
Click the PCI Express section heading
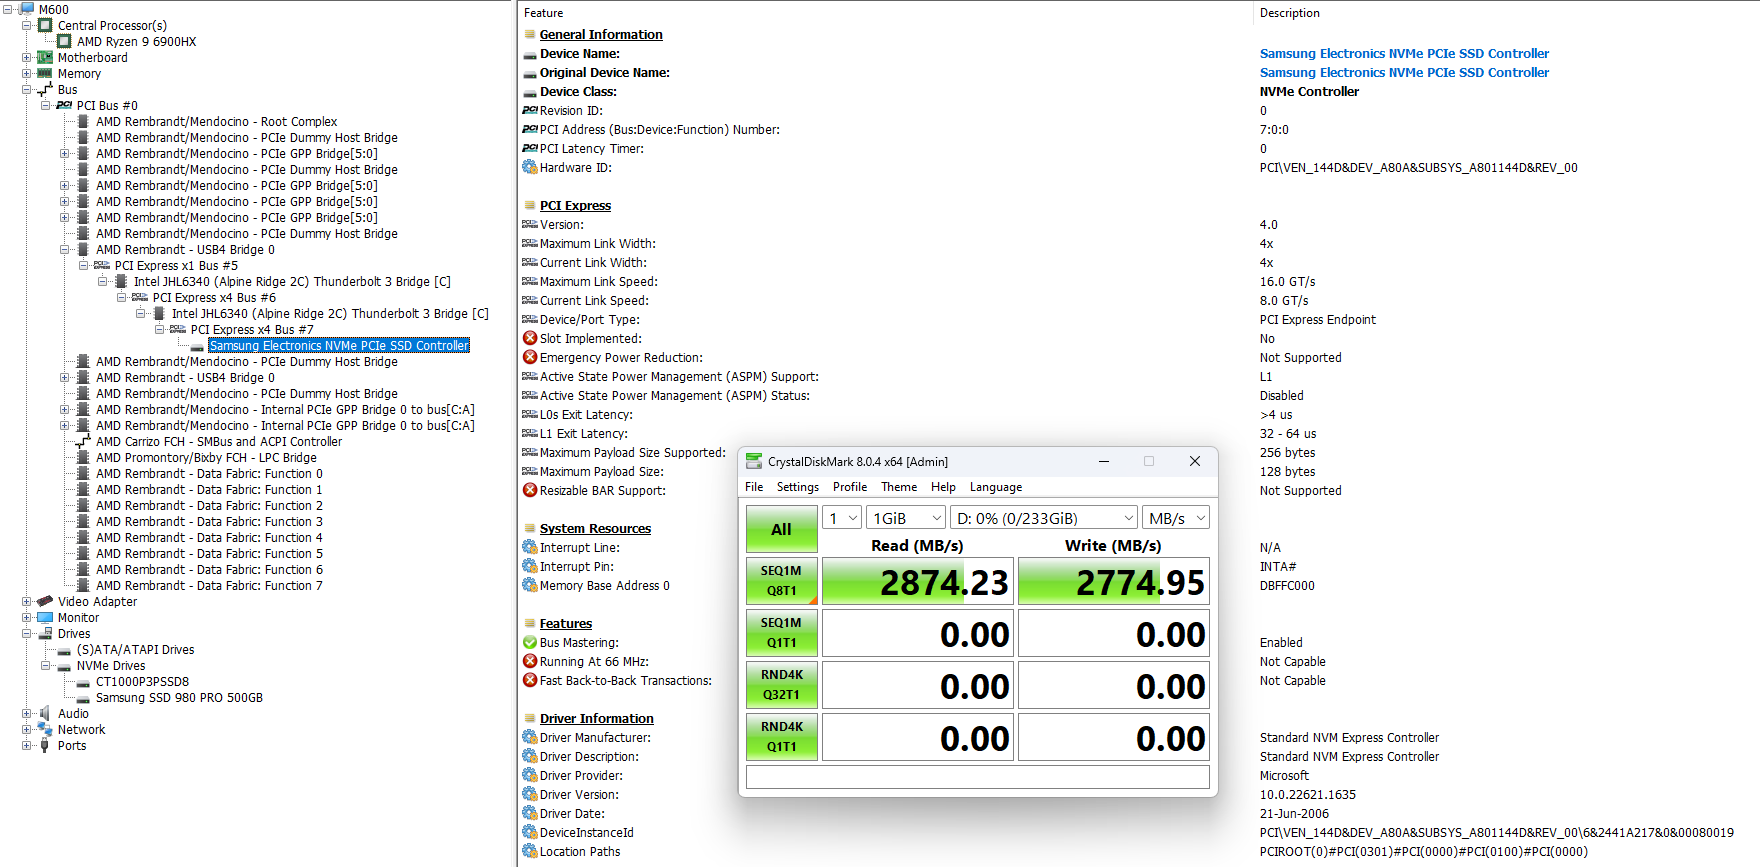coord(575,205)
